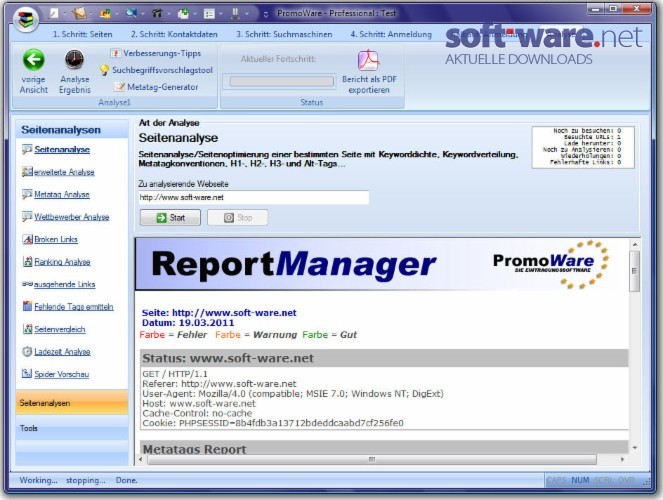This screenshot has width=663, height=500.
Task: Click the Stop button
Action: coord(237,218)
